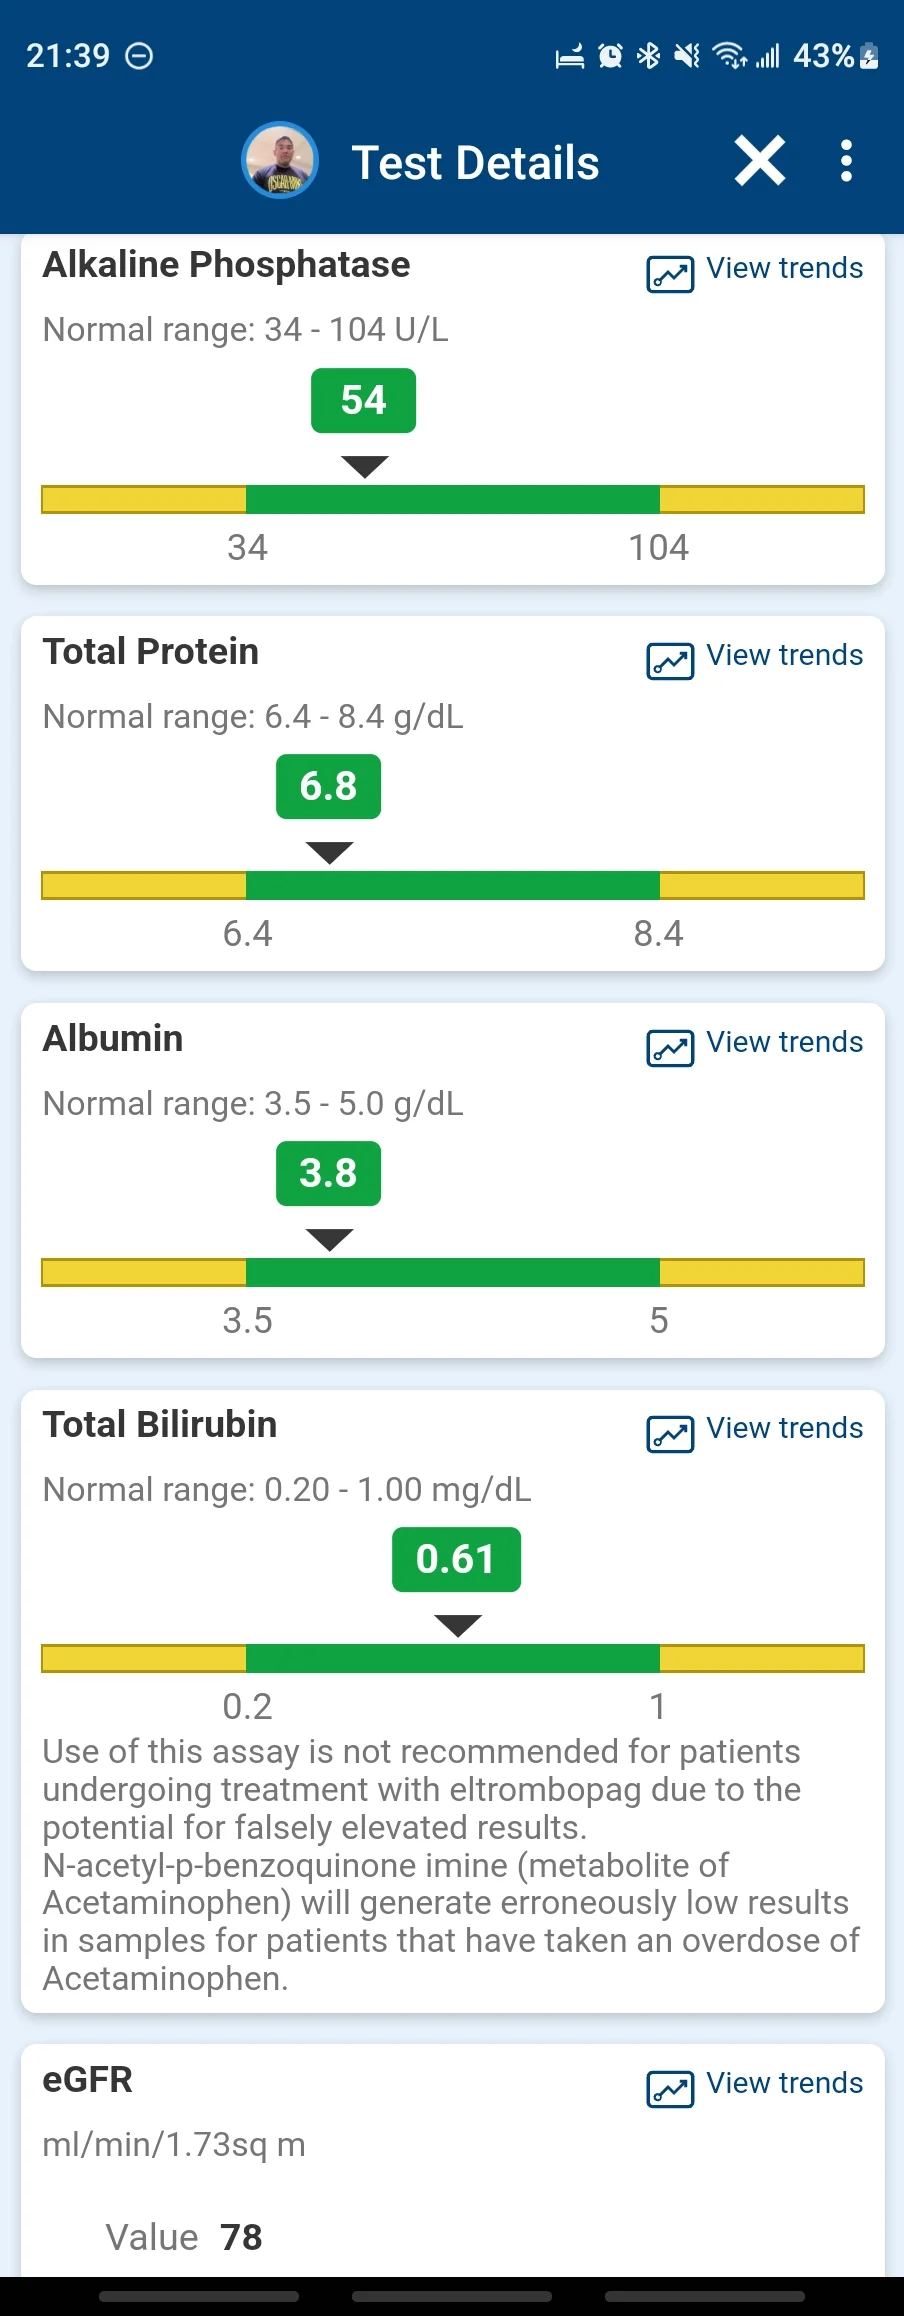Open View trends link for Albumin
The image size is (904, 2316).
pos(785,1042)
